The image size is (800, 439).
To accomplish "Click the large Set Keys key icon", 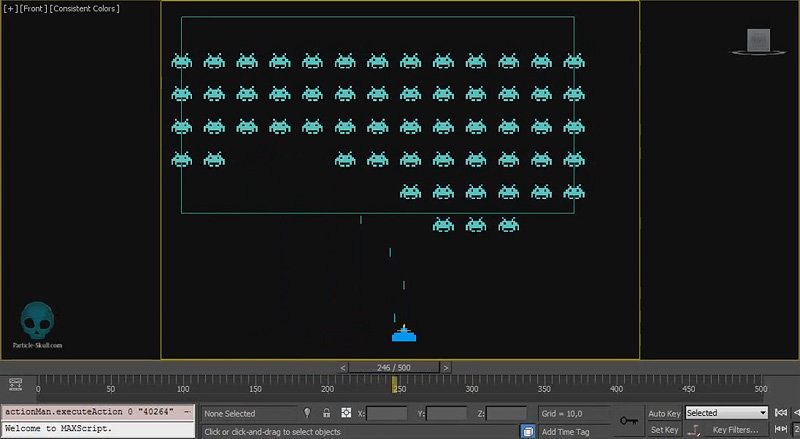I will (x=629, y=421).
